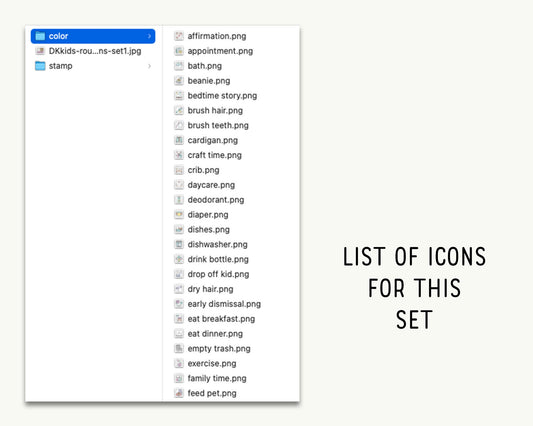Select the stamp folder row
Viewport: 533px width, 426px height.
pos(93,66)
